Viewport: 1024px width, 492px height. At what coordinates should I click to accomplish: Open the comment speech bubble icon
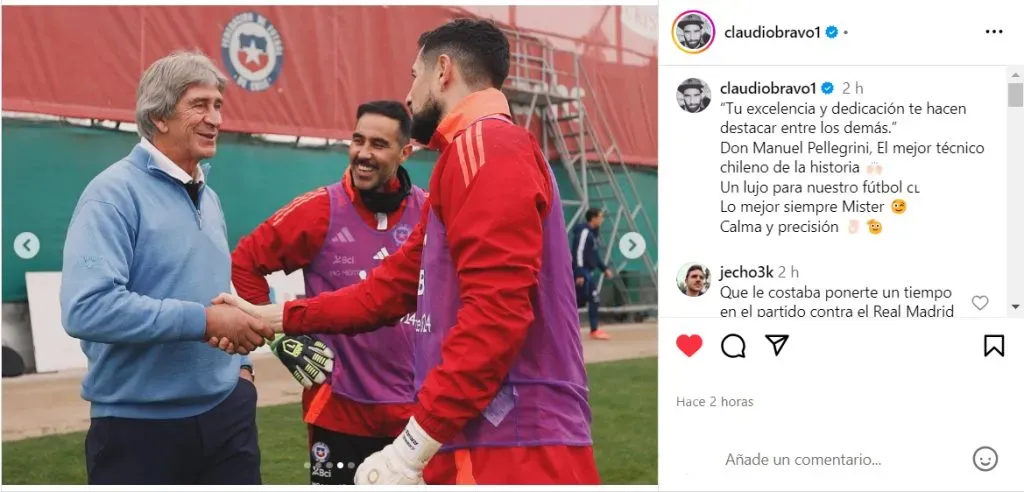click(x=733, y=345)
